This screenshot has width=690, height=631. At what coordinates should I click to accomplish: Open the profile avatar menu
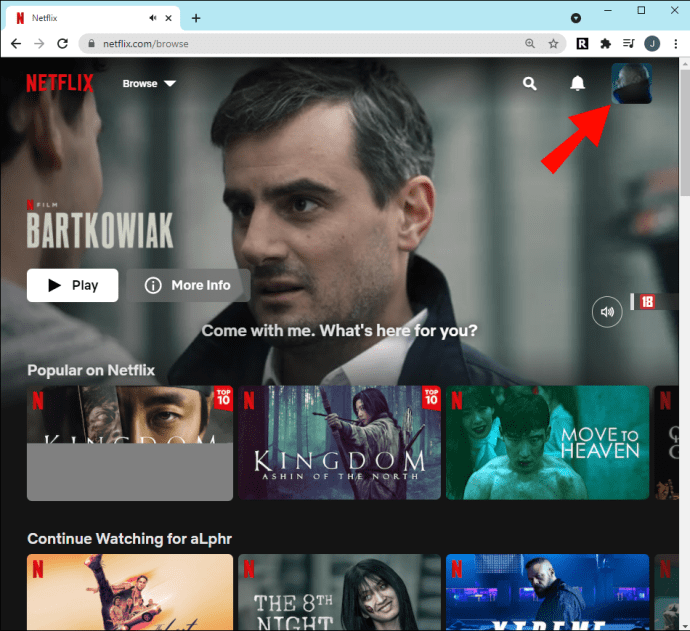(x=631, y=84)
